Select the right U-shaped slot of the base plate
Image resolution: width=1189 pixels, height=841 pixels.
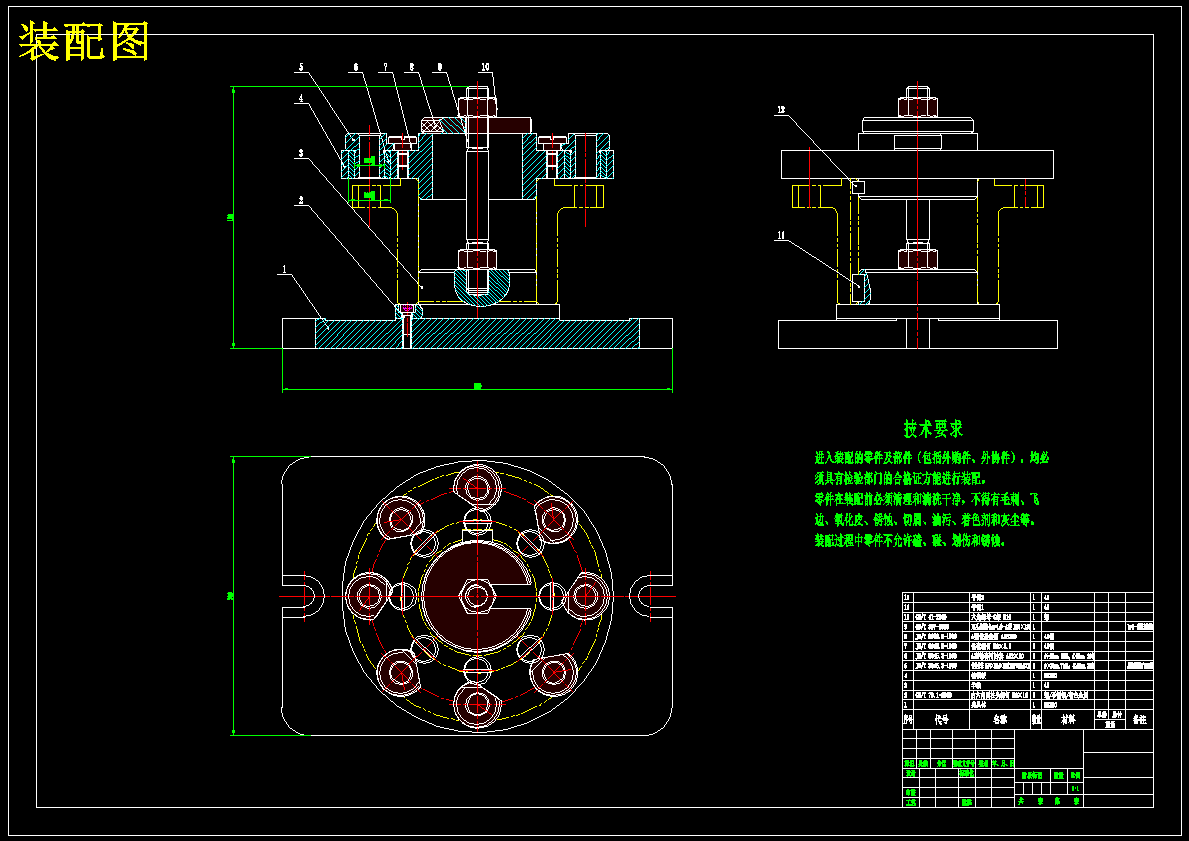pos(651,596)
